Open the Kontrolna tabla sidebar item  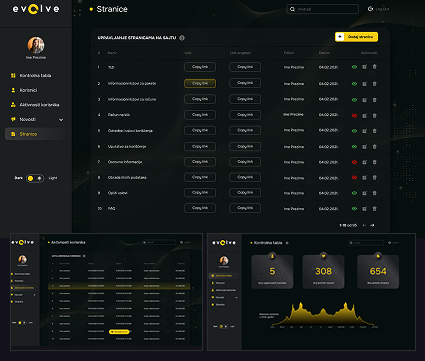(31, 76)
